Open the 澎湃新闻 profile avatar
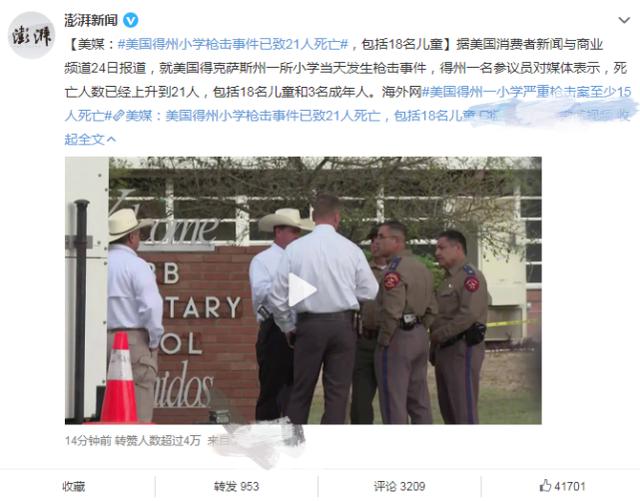This screenshot has width=640, height=501. pos(31,35)
